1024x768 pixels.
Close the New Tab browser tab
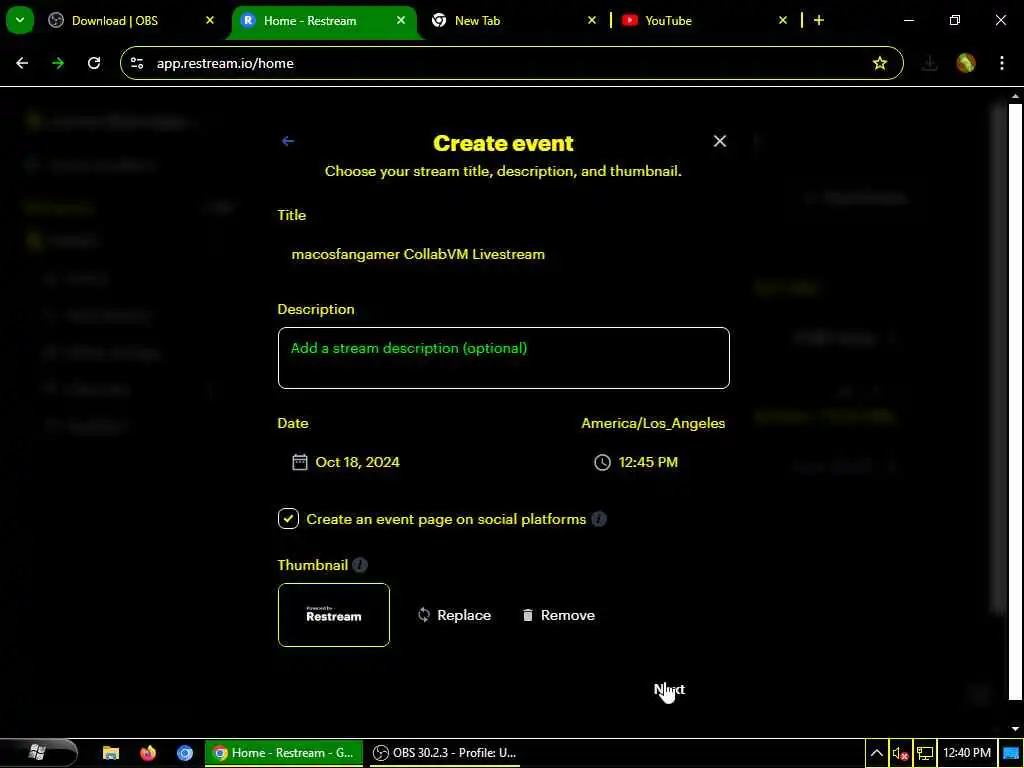coord(592,21)
